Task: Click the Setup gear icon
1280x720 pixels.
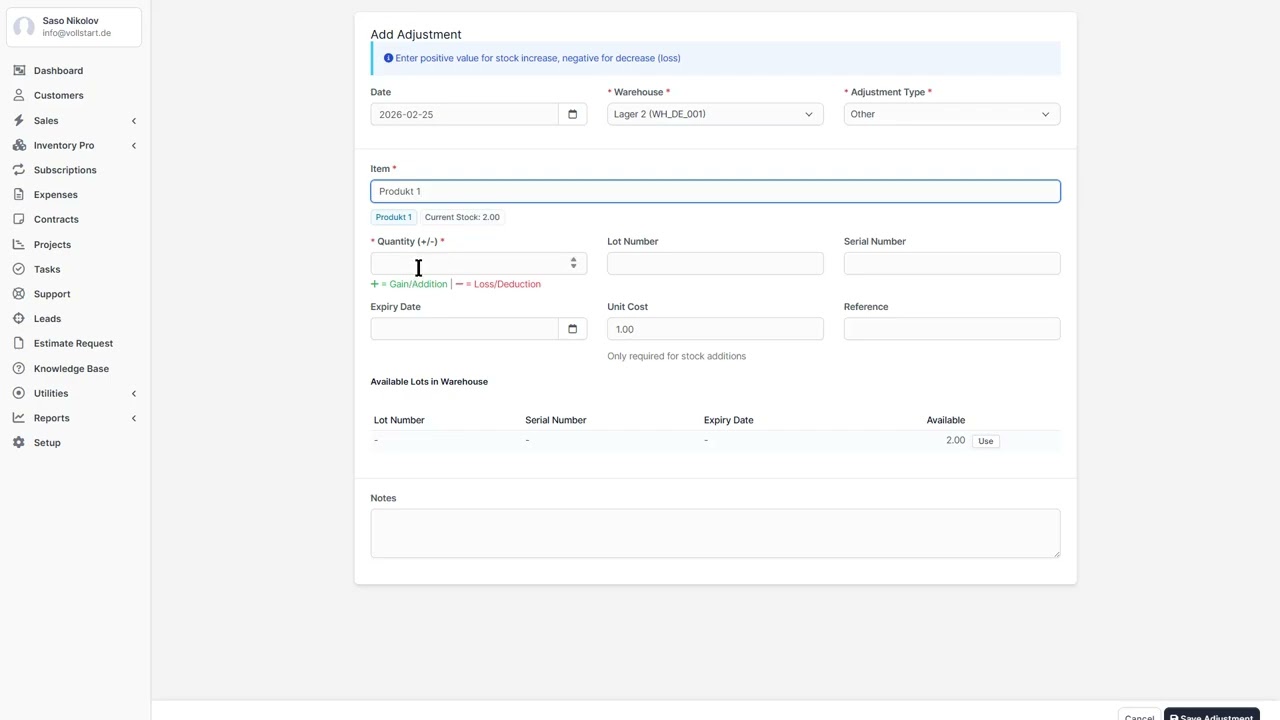Action: 19,443
